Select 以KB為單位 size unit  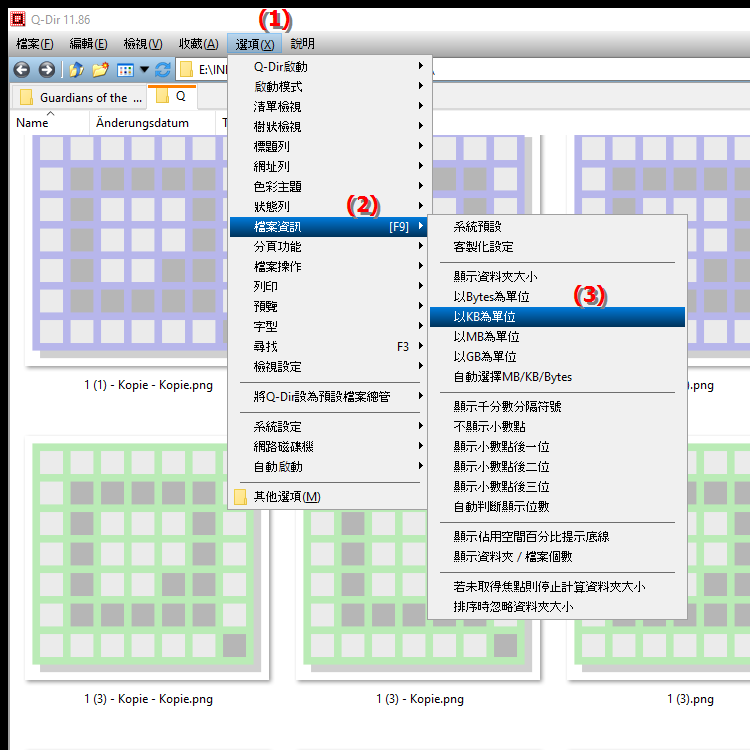pyautogui.click(x=557, y=317)
